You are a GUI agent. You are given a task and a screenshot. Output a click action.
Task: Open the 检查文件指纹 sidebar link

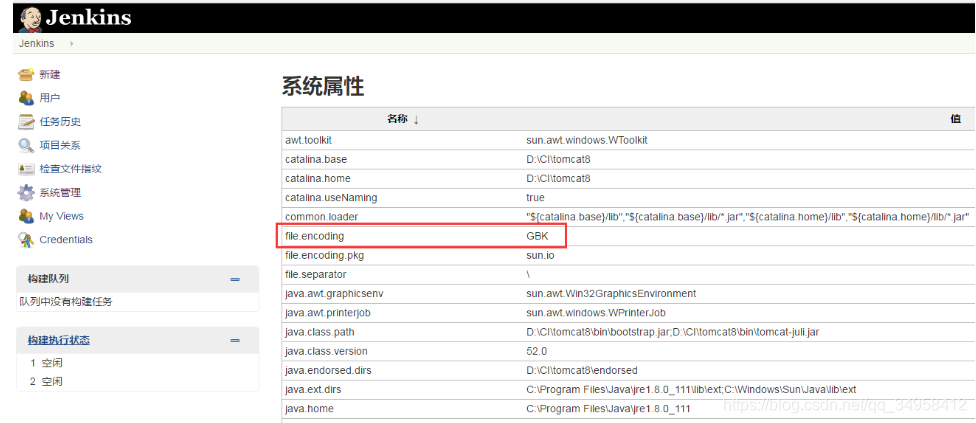tap(70, 169)
